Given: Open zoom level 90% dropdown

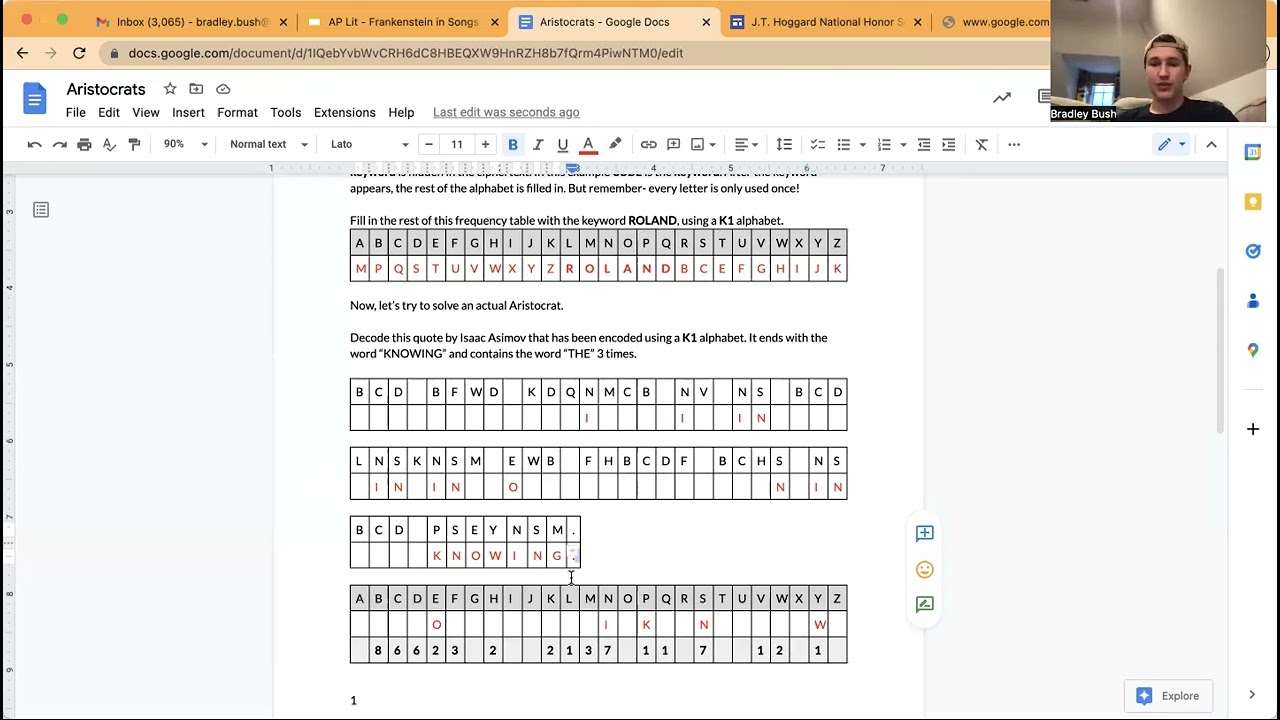Looking at the screenshot, I should [185, 144].
